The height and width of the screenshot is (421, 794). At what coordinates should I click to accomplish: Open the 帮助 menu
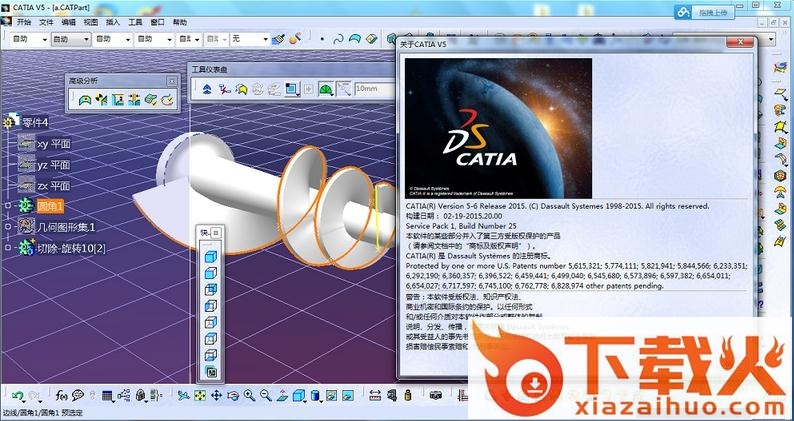[180, 22]
